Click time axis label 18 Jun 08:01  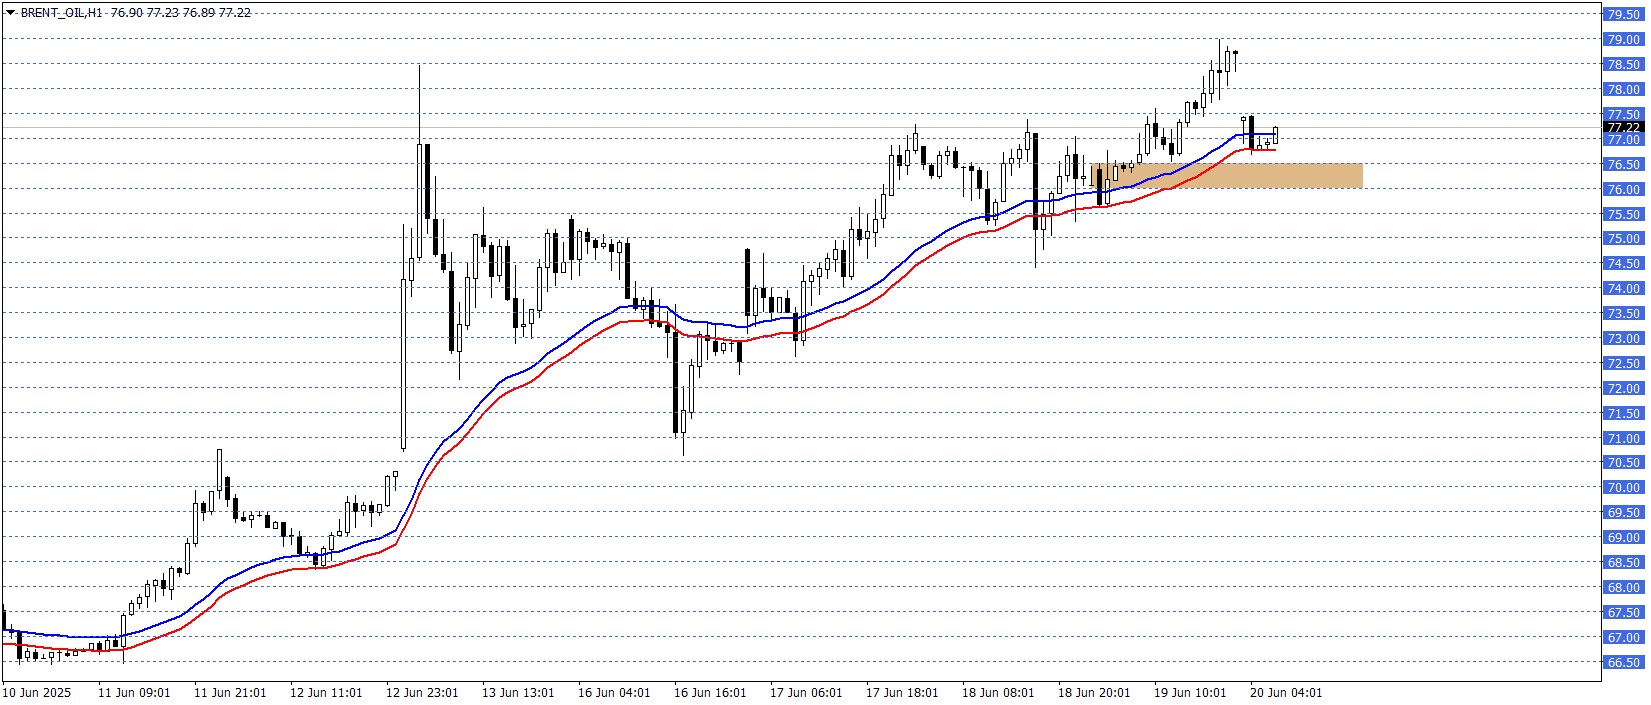tap(998, 693)
